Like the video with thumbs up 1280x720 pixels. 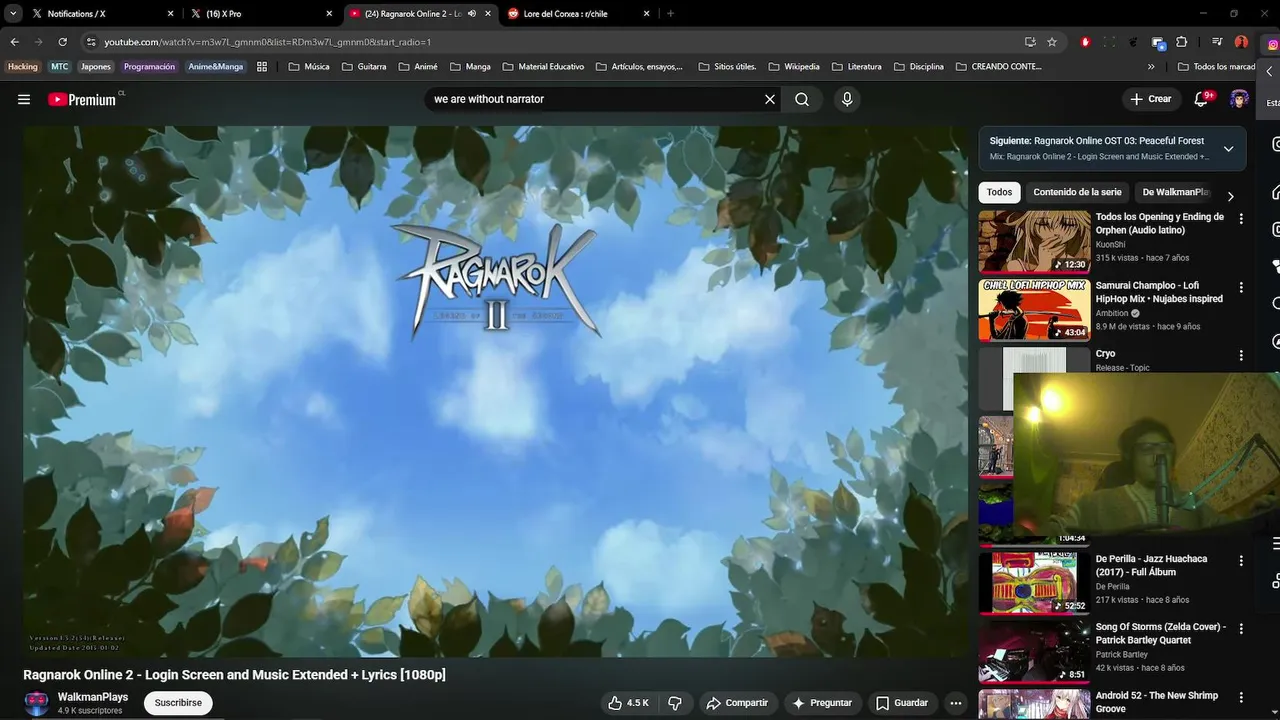[x=628, y=703]
